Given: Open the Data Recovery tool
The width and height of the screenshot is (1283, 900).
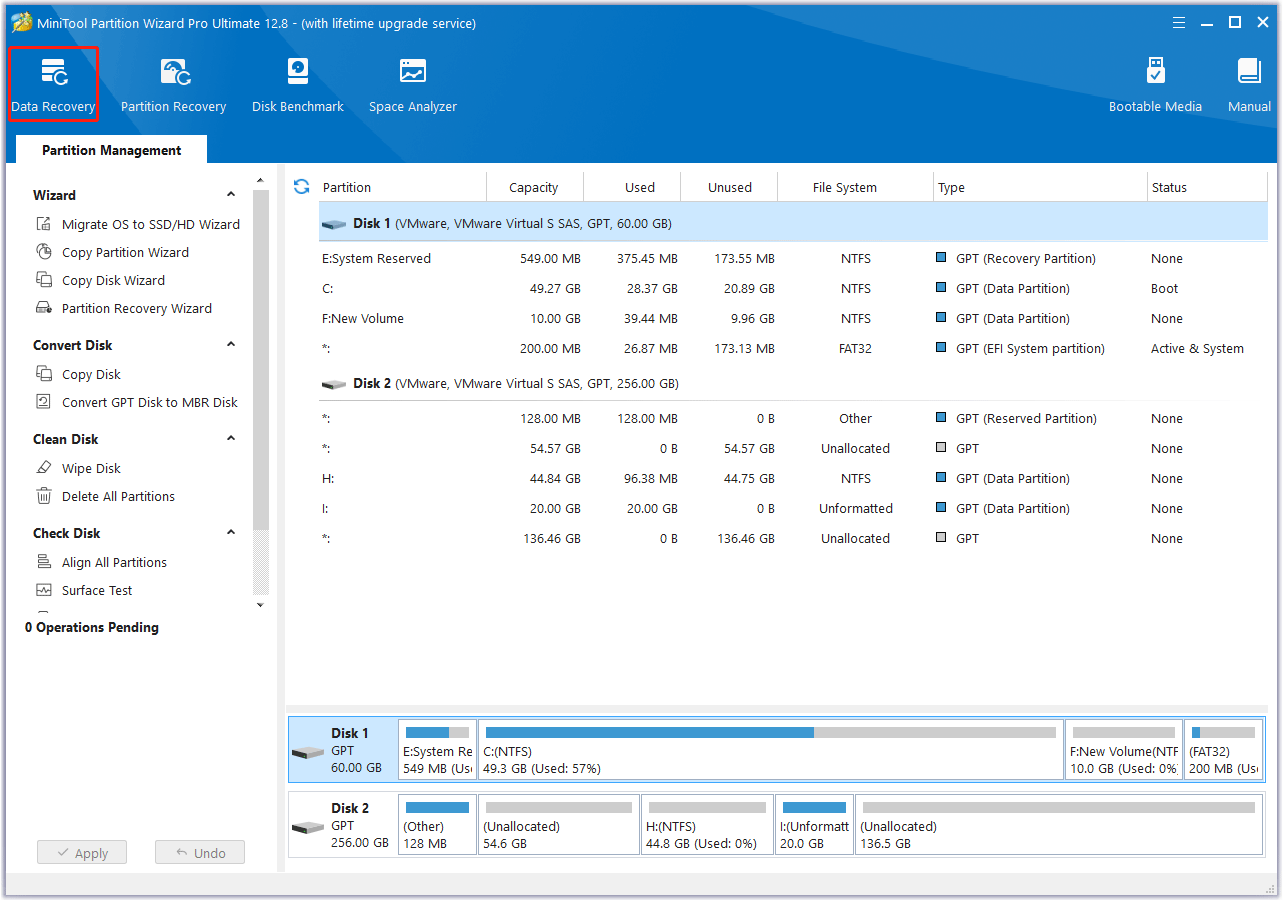Looking at the screenshot, I should [53, 83].
